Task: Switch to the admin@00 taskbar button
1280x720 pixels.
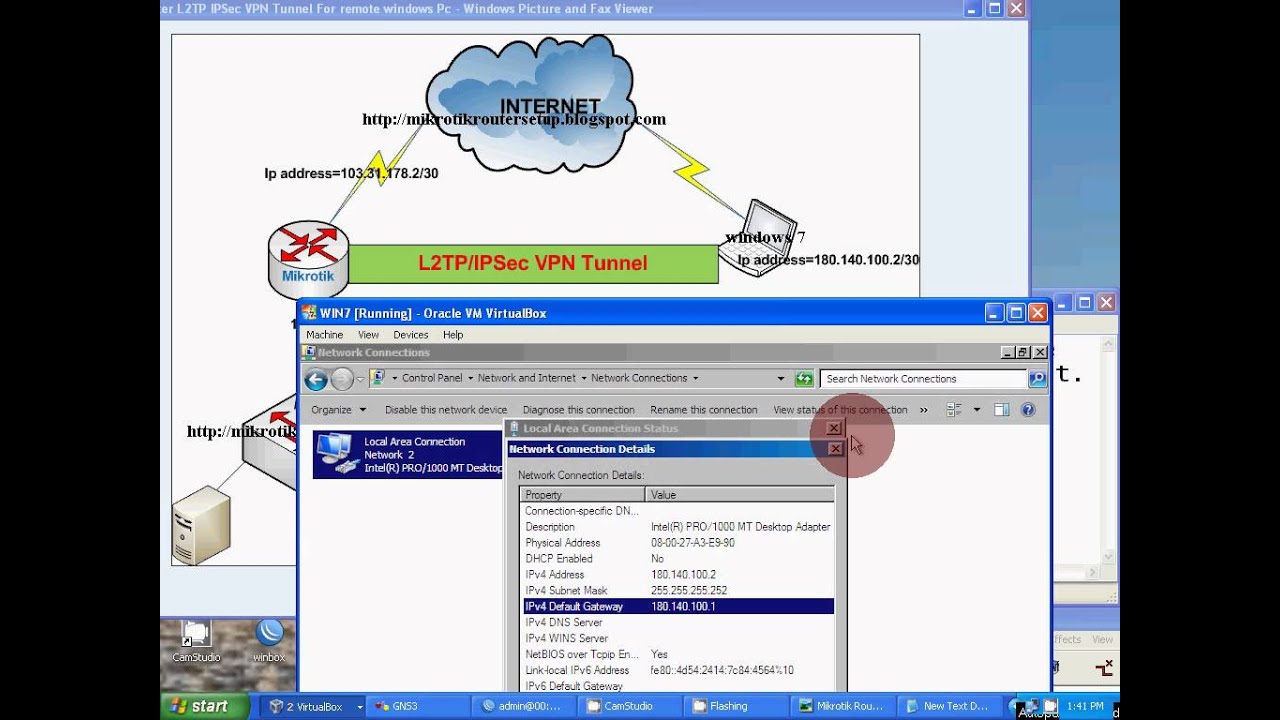Action: coord(523,706)
